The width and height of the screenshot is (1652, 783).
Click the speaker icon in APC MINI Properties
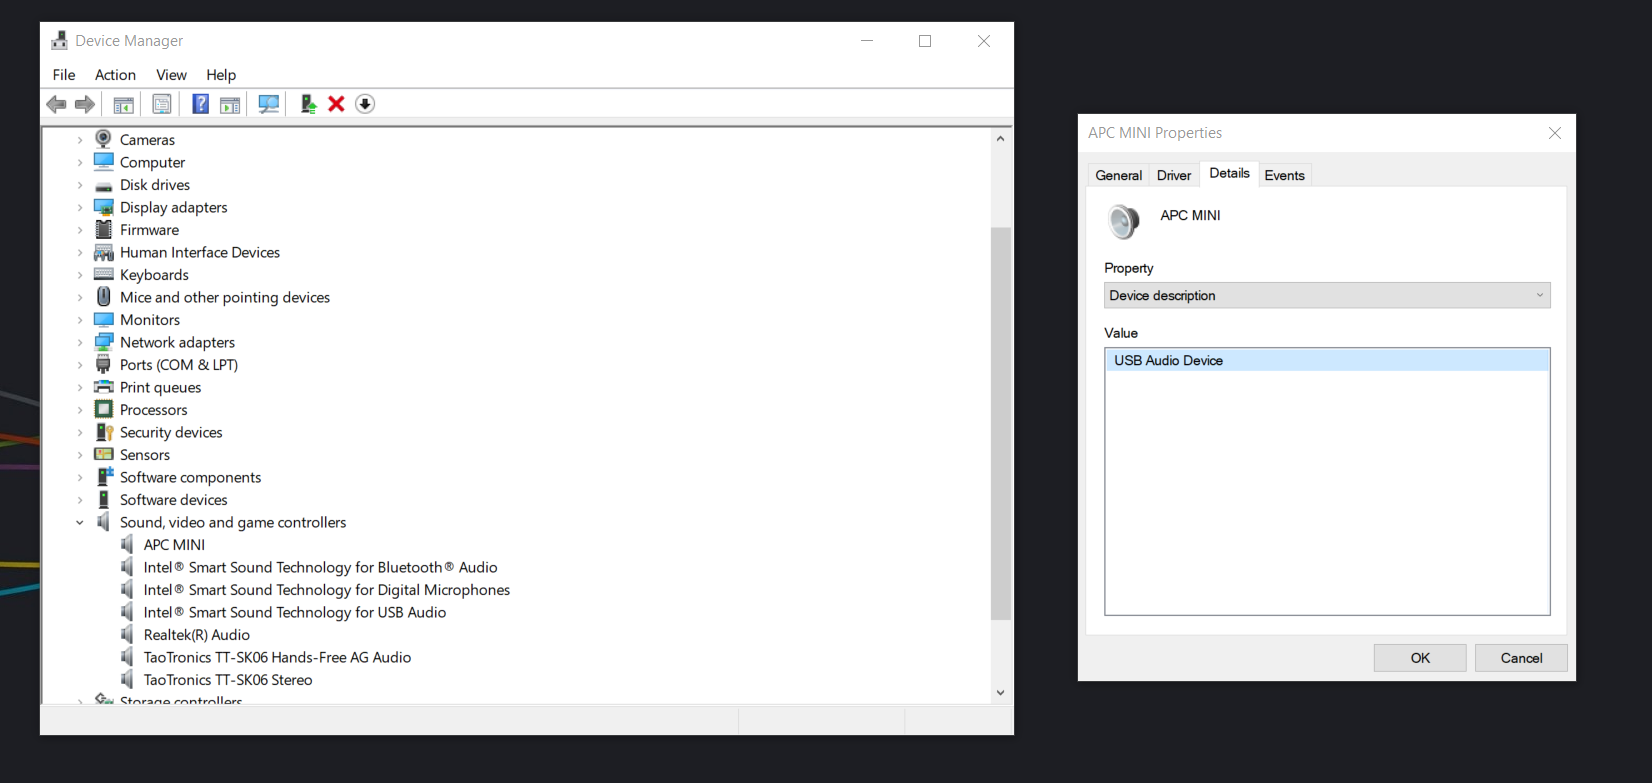point(1124,221)
